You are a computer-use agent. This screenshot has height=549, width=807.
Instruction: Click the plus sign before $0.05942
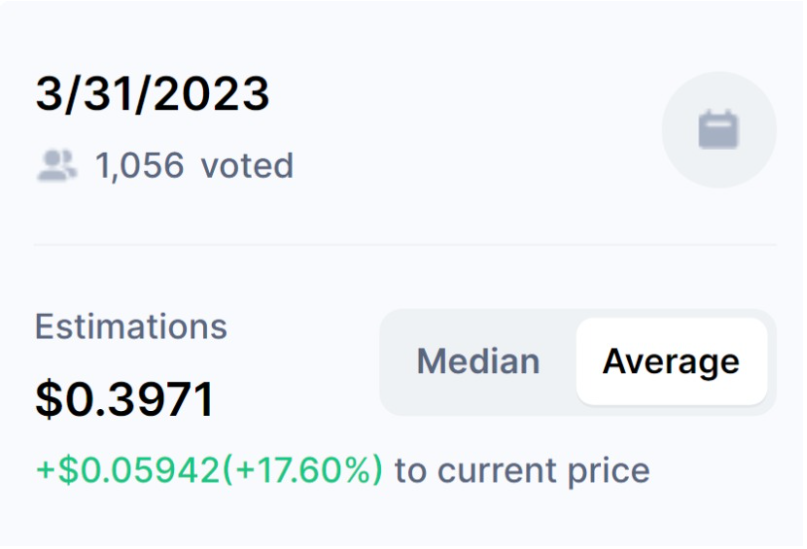pyautogui.click(x=45, y=470)
